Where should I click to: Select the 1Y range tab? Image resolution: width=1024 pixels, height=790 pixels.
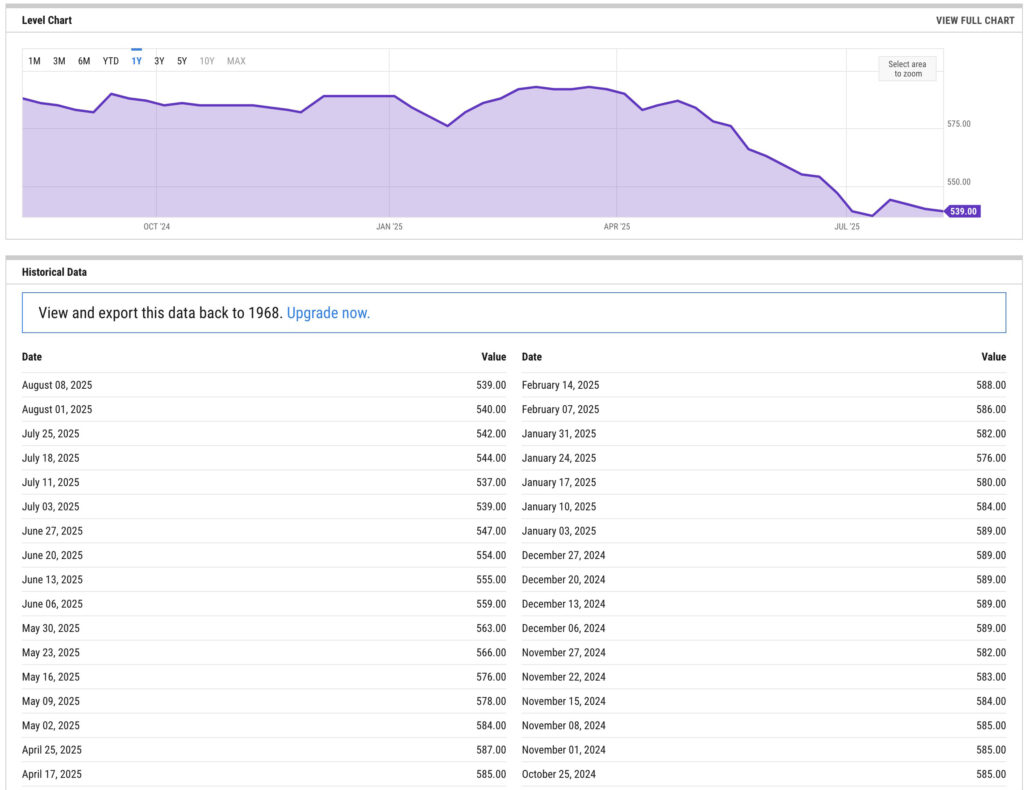tap(136, 61)
